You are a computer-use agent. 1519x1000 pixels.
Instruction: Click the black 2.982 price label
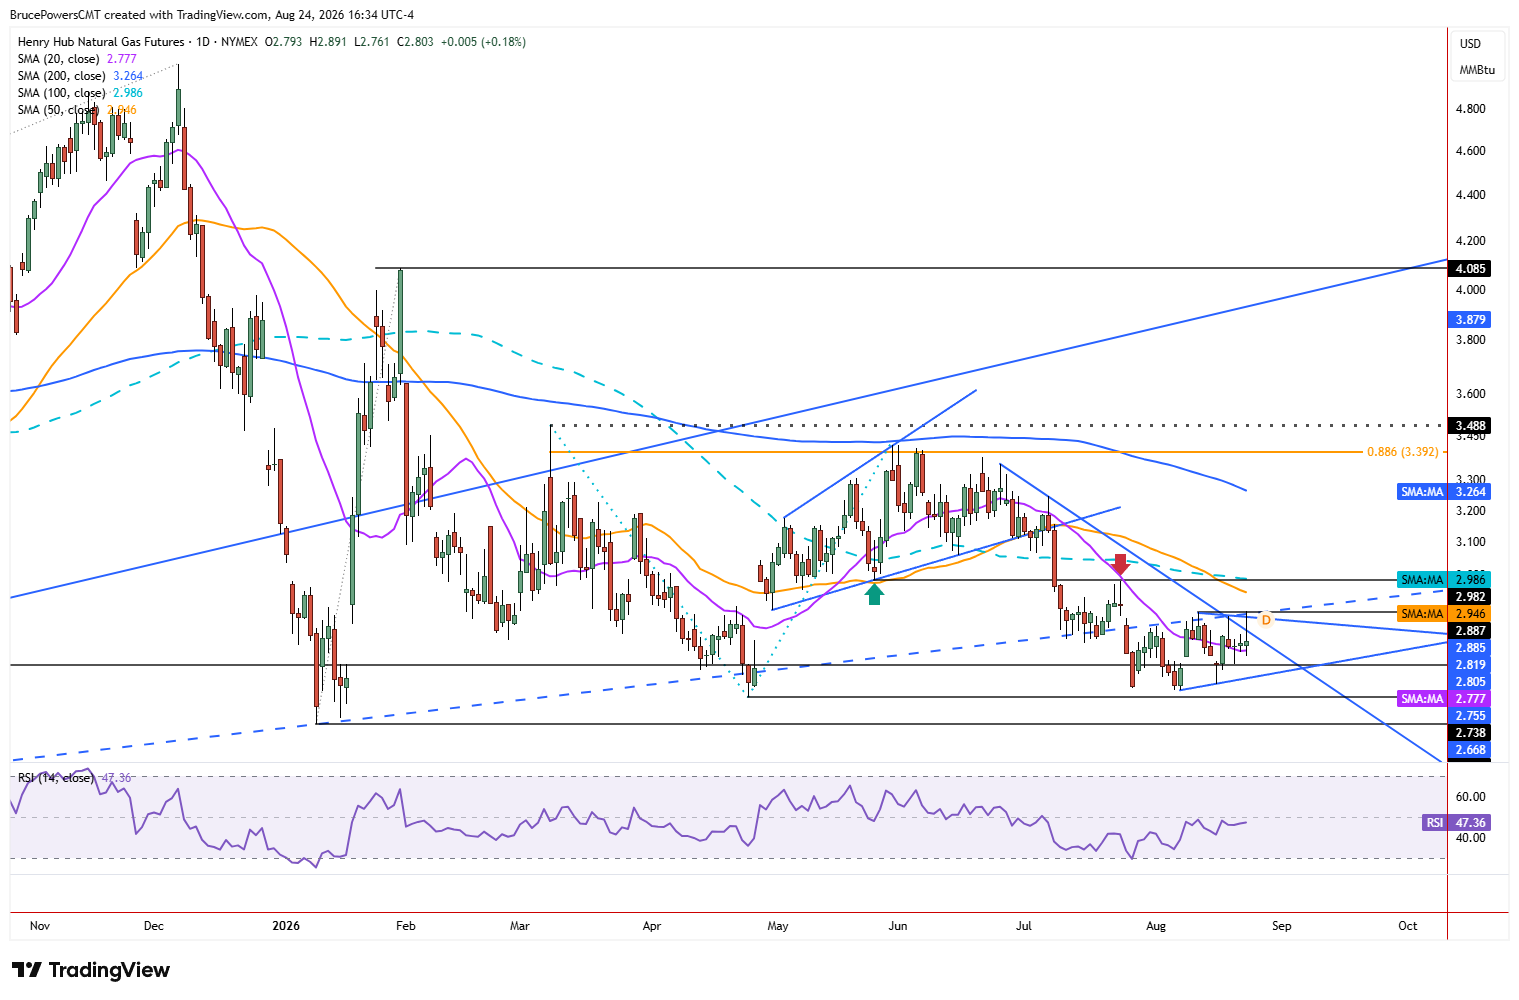tap(1471, 597)
